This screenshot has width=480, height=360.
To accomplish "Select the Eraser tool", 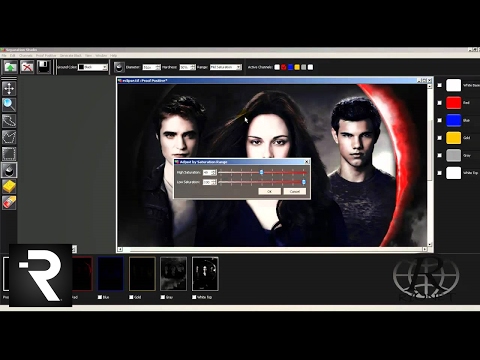I will (x=9, y=202).
